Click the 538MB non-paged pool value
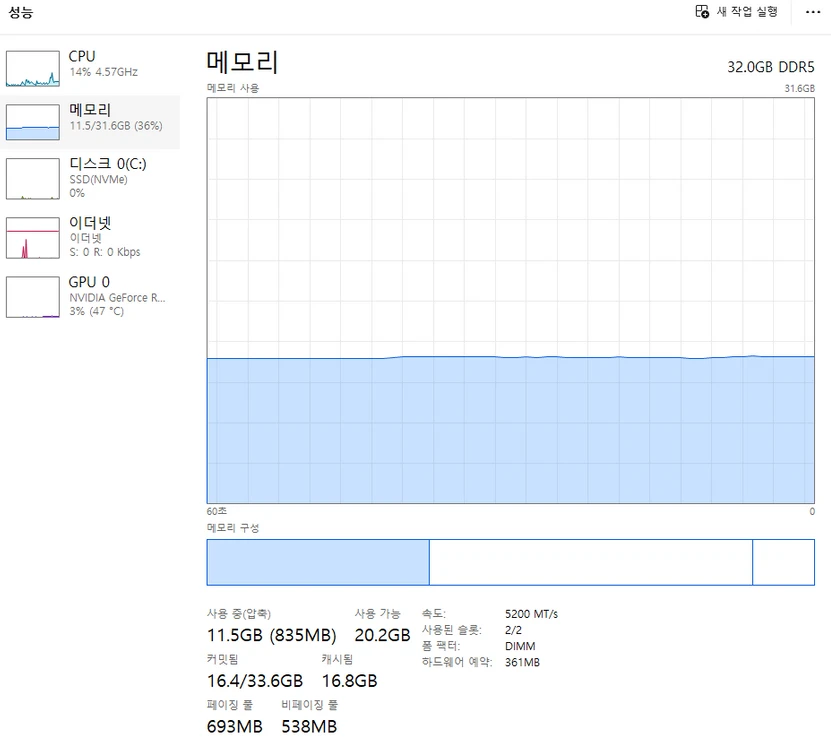 click(x=309, y=726)
